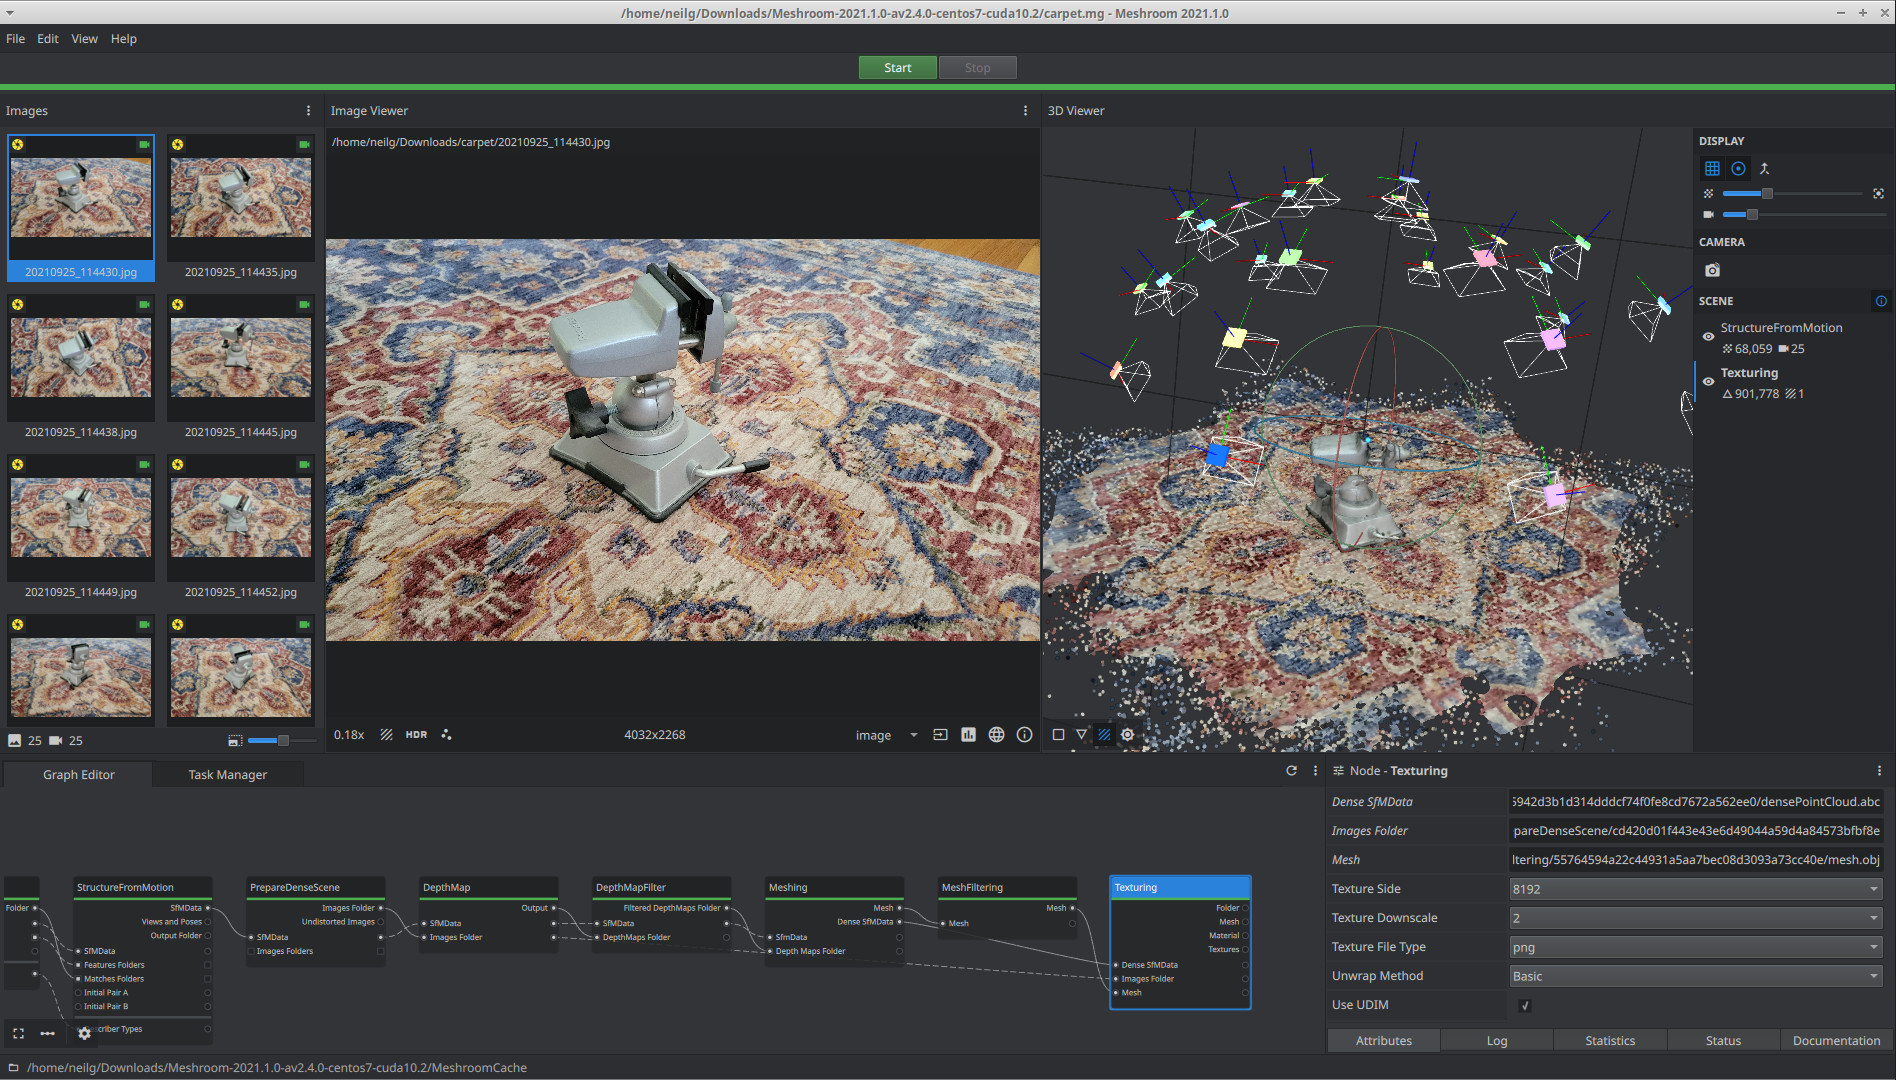The height and width of the screenshot is (1080, 1896).
Task: Click the Images Folder input field
Action: tap(1696, 831)
